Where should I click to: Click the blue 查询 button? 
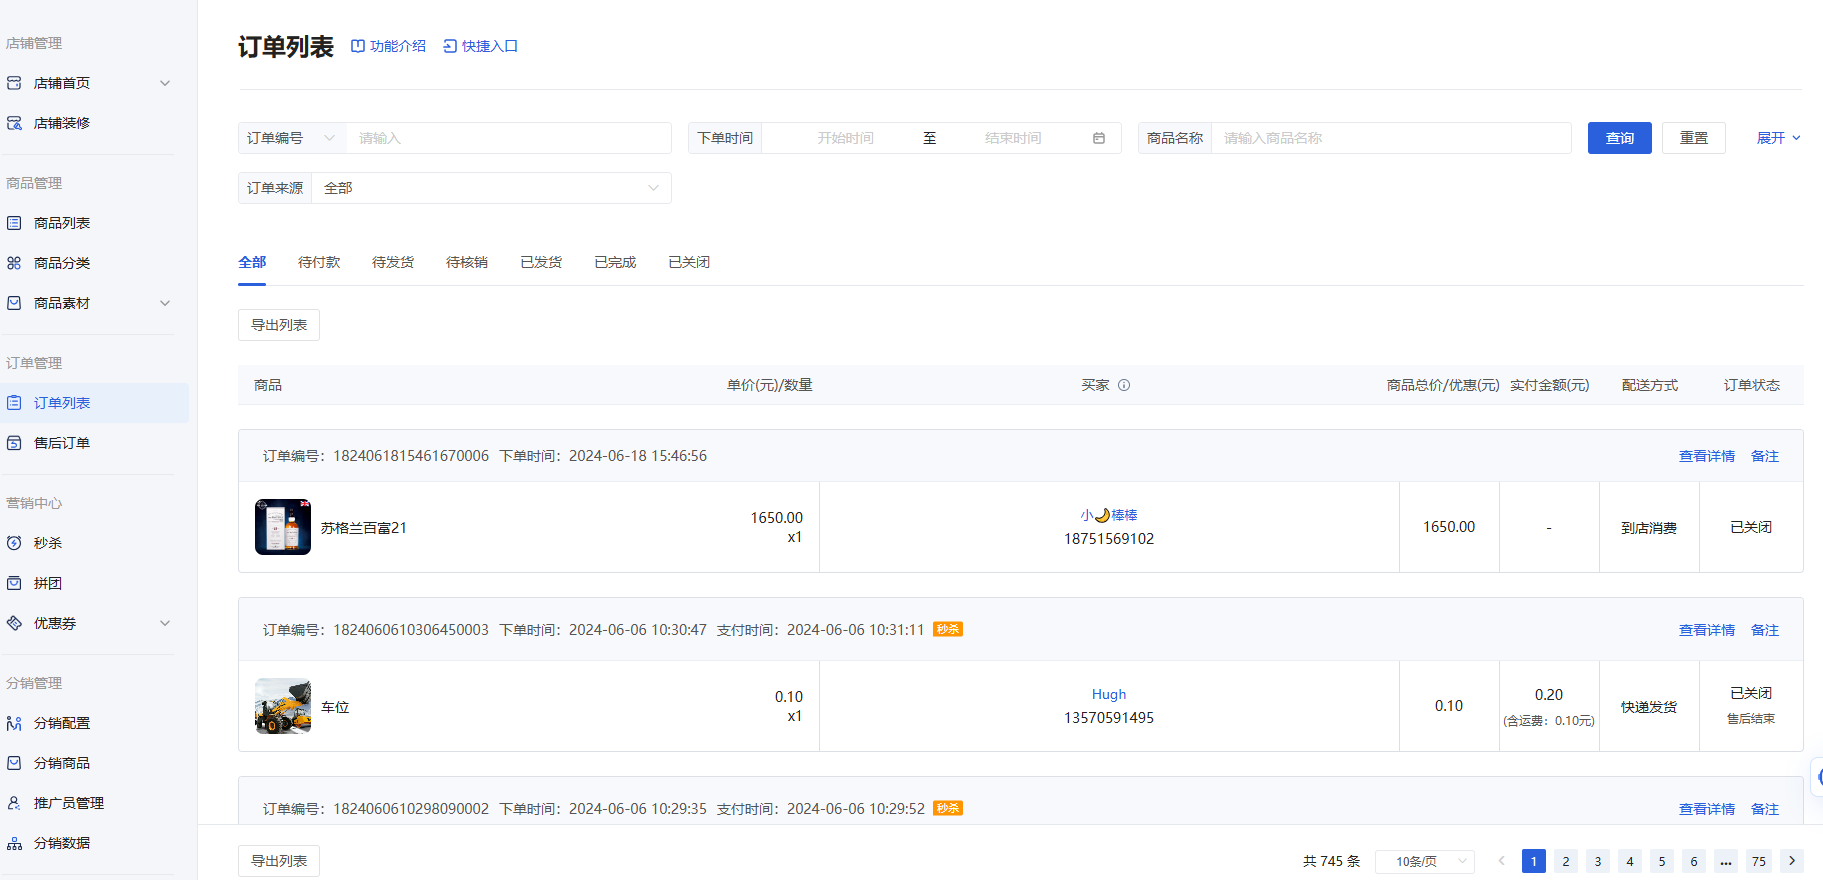pos(1620,138)
